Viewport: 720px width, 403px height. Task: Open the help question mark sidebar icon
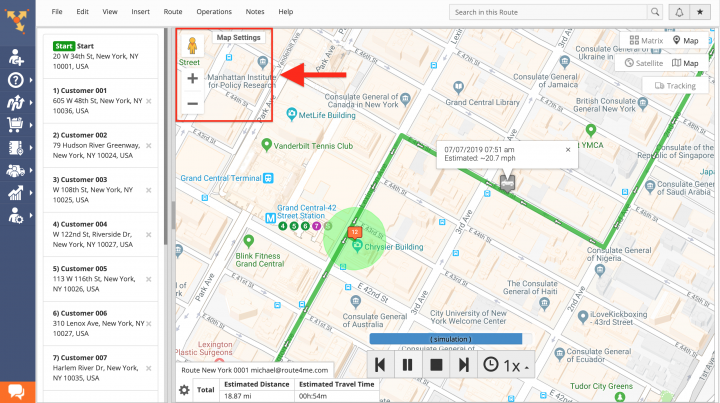[x=16, y=80]
